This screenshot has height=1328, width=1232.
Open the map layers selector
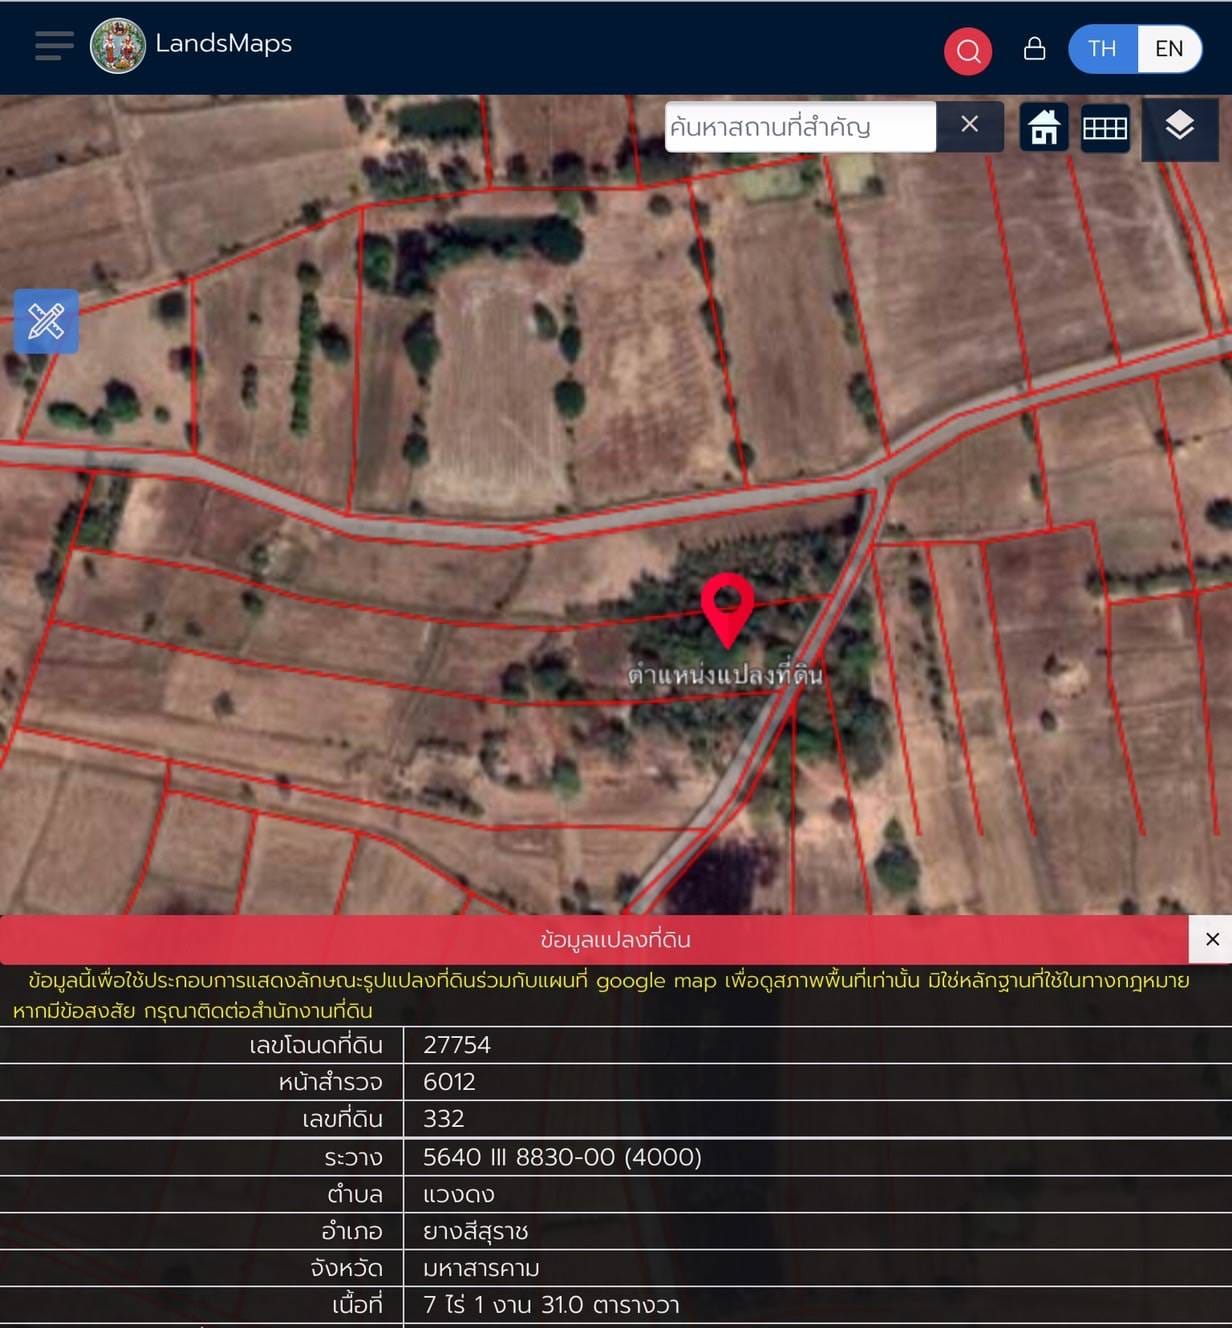tap(1180, 128)
